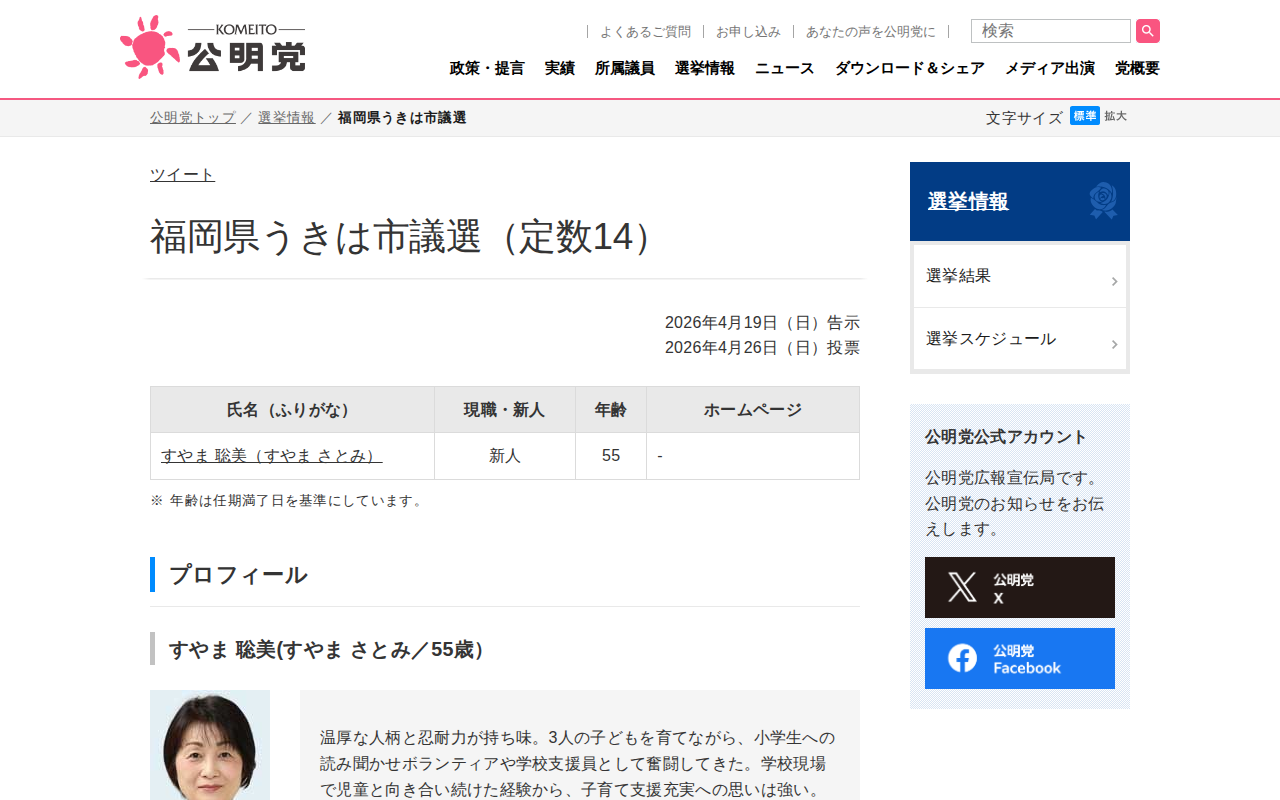Click the 2026年4月26日(日)投票 date text
Screen dimensions: 1280x800
pos(762,347)
